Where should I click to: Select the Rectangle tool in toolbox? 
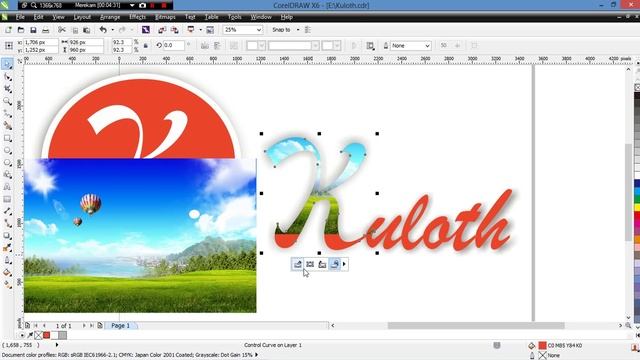pyautogui.click(x=7, y=138)
